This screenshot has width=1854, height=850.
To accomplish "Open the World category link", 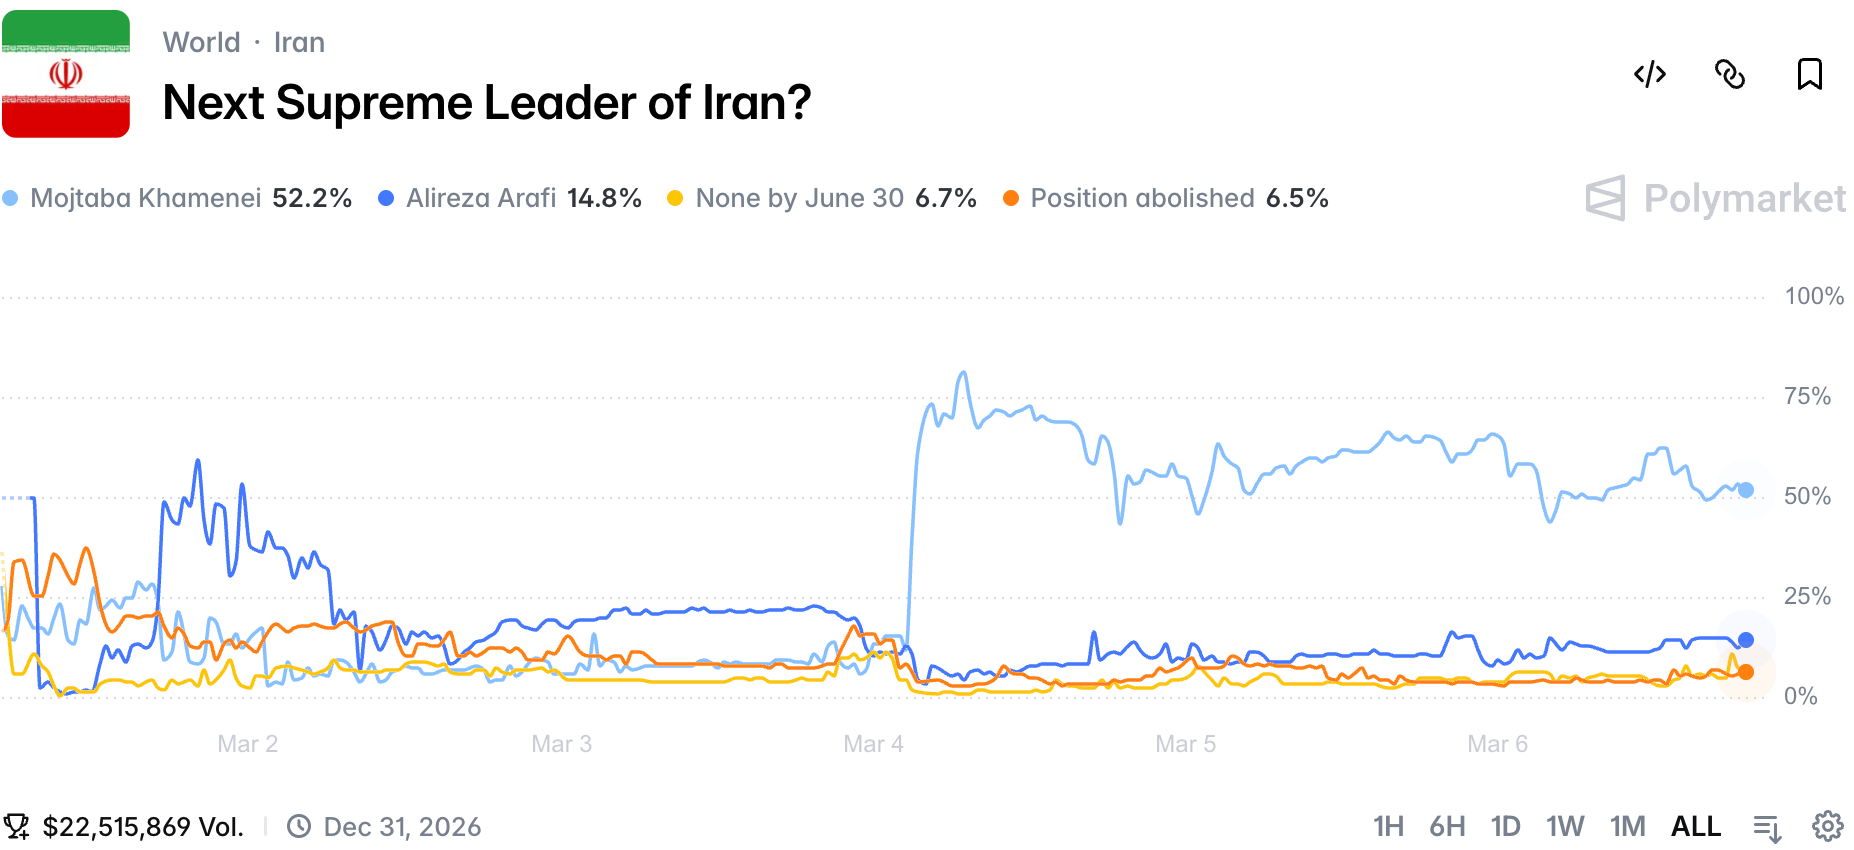I will point(201,42).
